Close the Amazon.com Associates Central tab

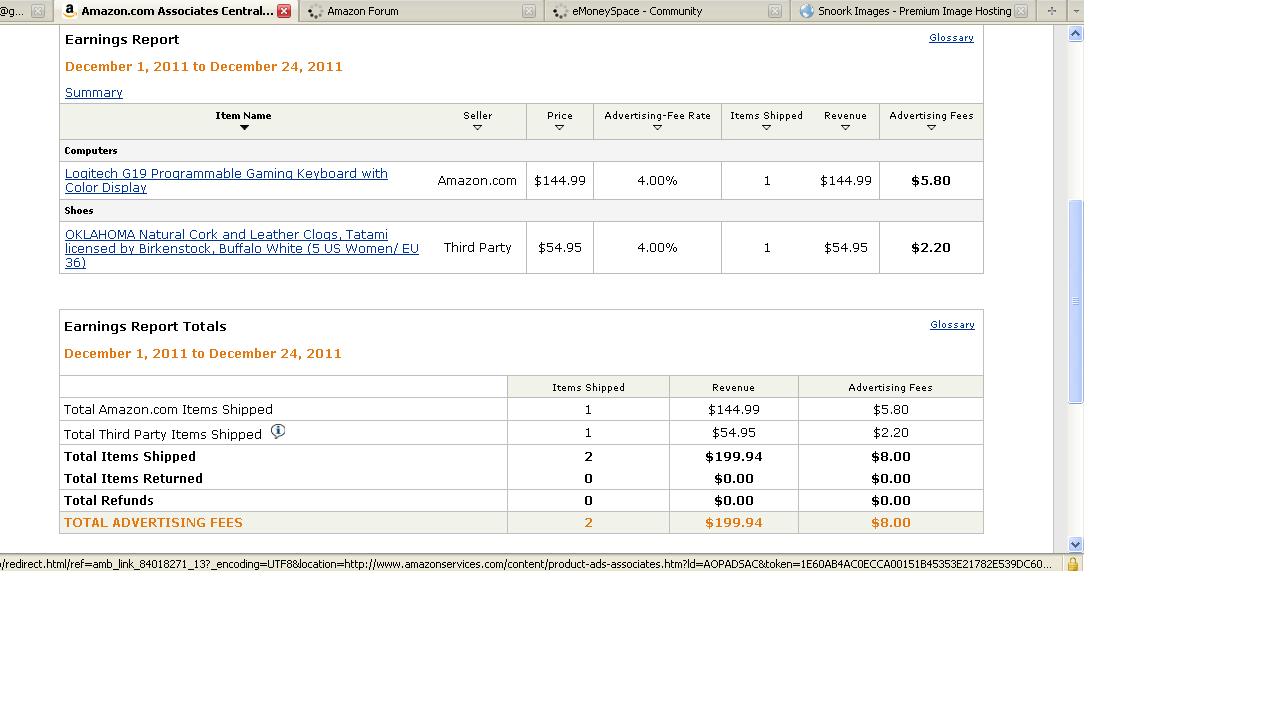284,11
